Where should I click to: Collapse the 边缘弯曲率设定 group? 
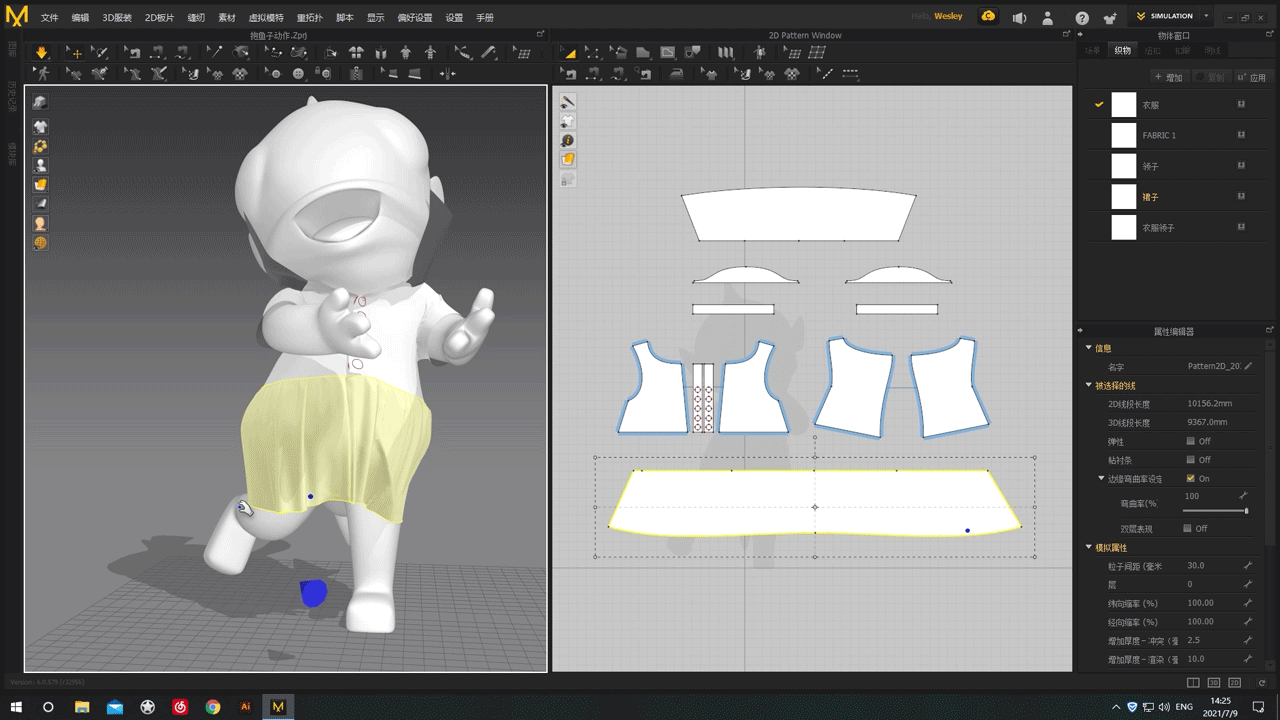click(x=1101, y=478)
